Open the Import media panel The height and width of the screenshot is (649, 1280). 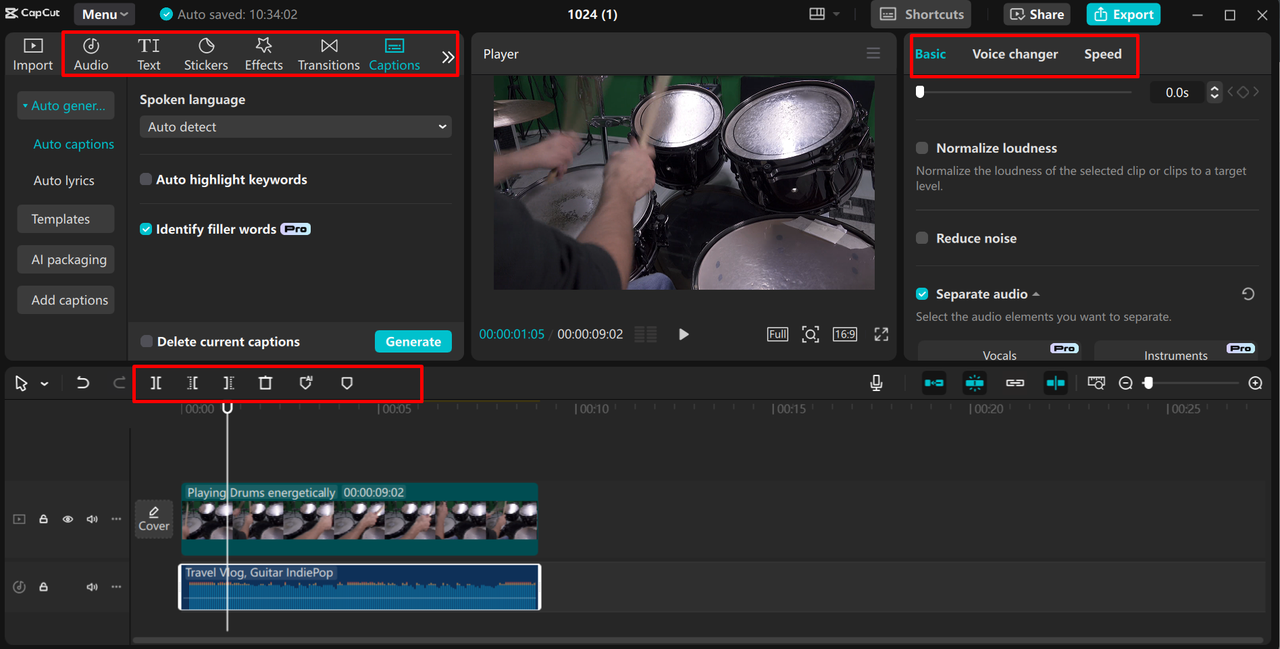33,54
